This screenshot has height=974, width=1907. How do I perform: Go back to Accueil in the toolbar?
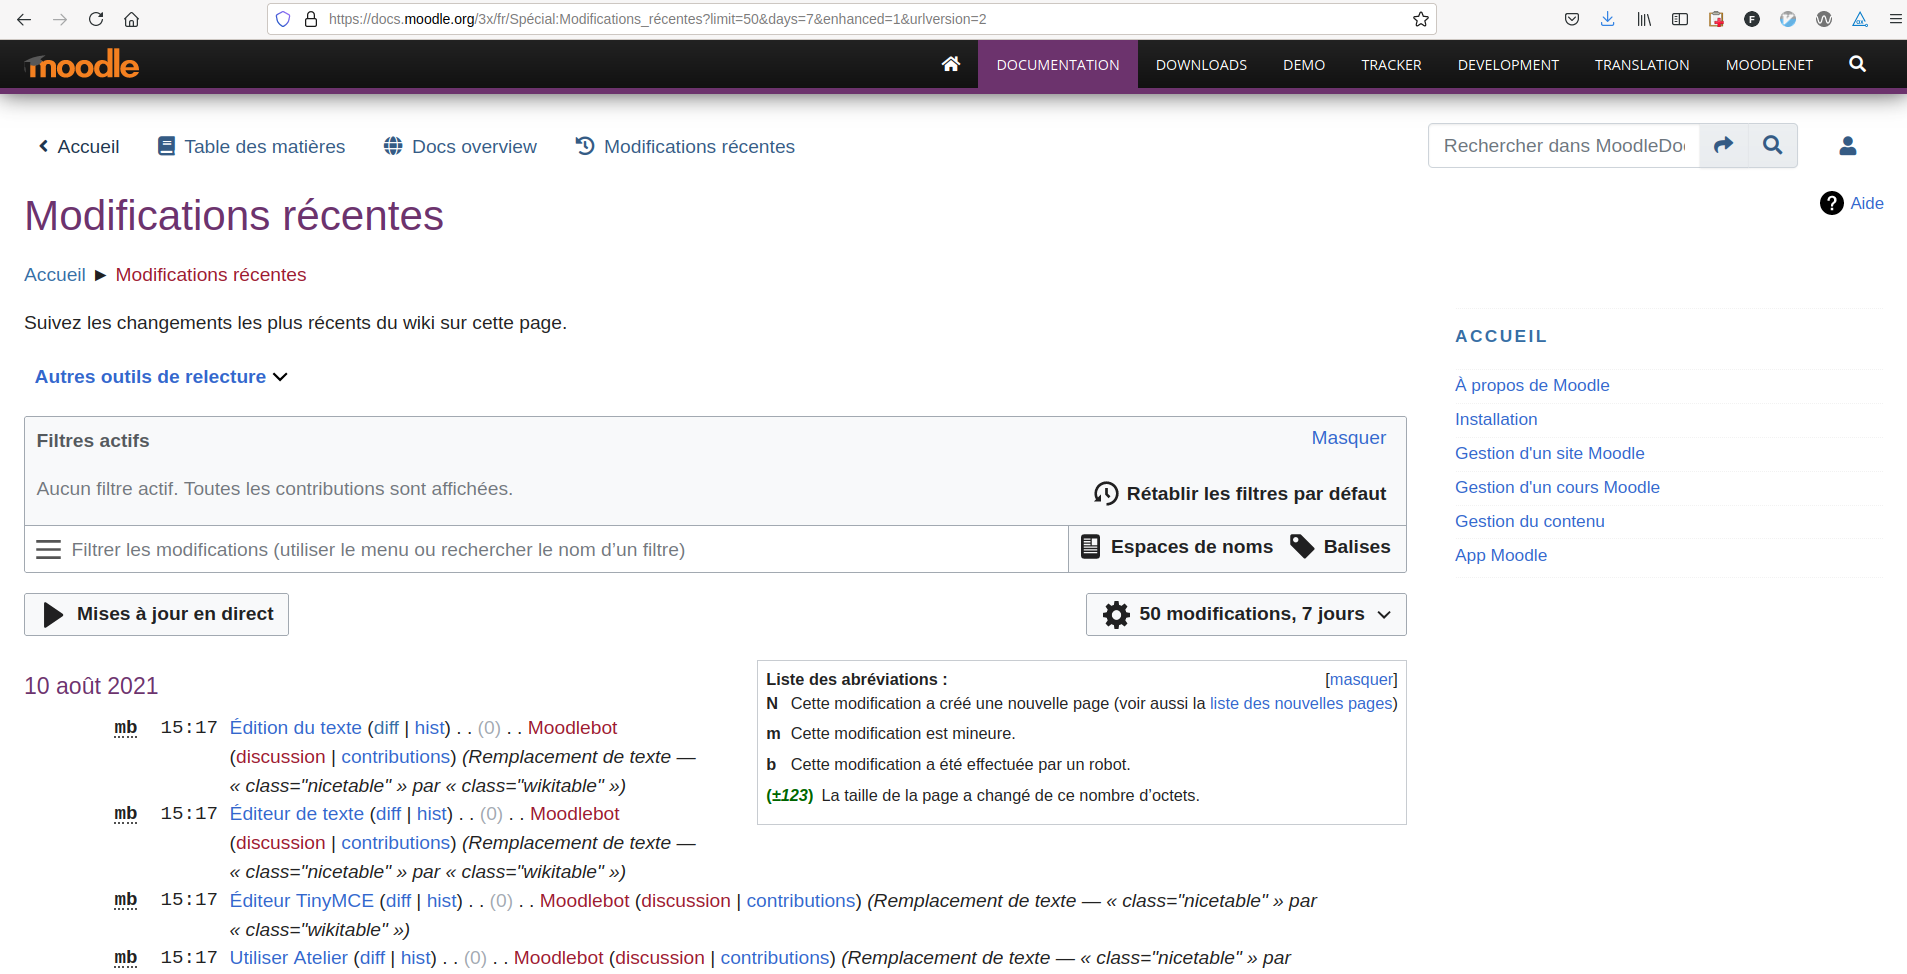click(78, 147)
